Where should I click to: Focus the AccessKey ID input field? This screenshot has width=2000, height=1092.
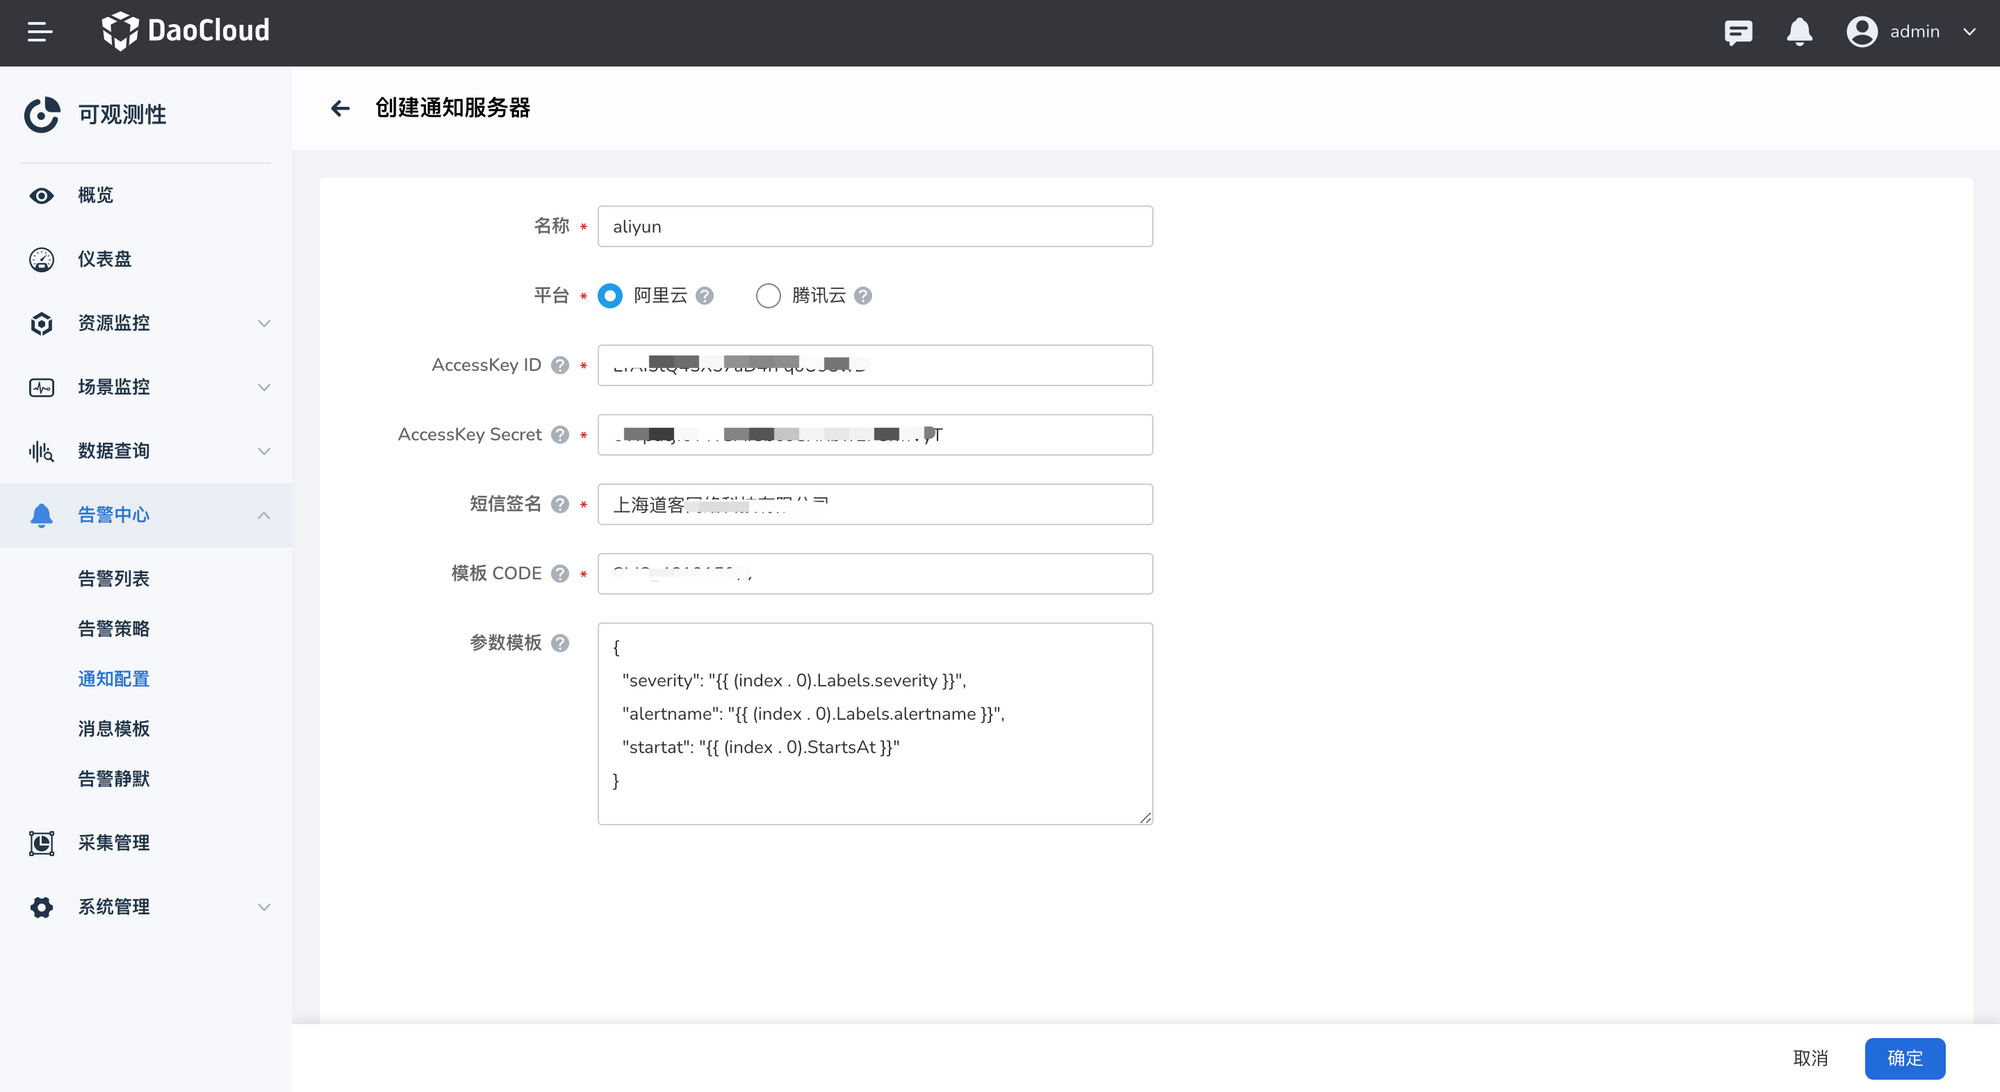point(875,366)
